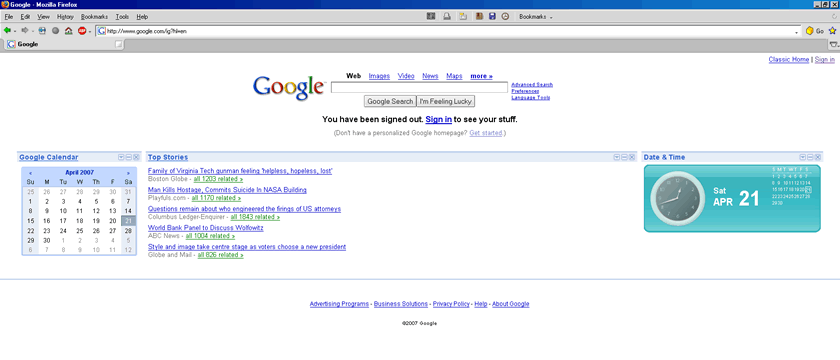Viewport: 840px width, 360px height.
Task: Open the History menu
Action: point(65,17)
